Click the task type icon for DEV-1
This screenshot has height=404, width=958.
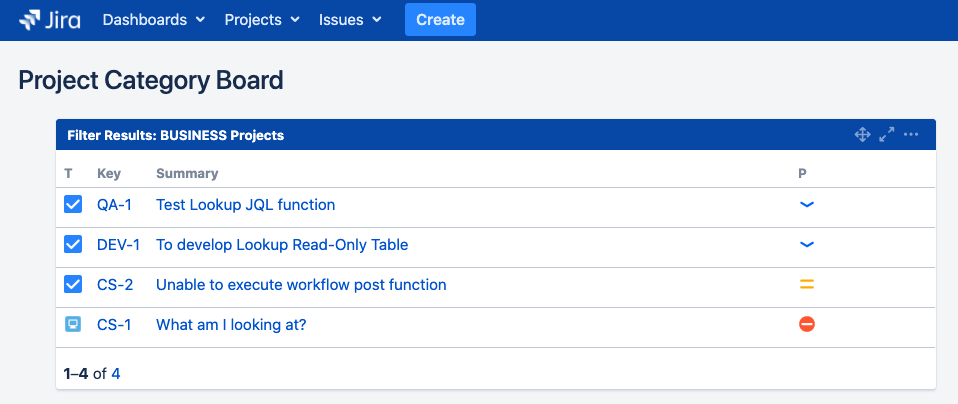(72, 245)
